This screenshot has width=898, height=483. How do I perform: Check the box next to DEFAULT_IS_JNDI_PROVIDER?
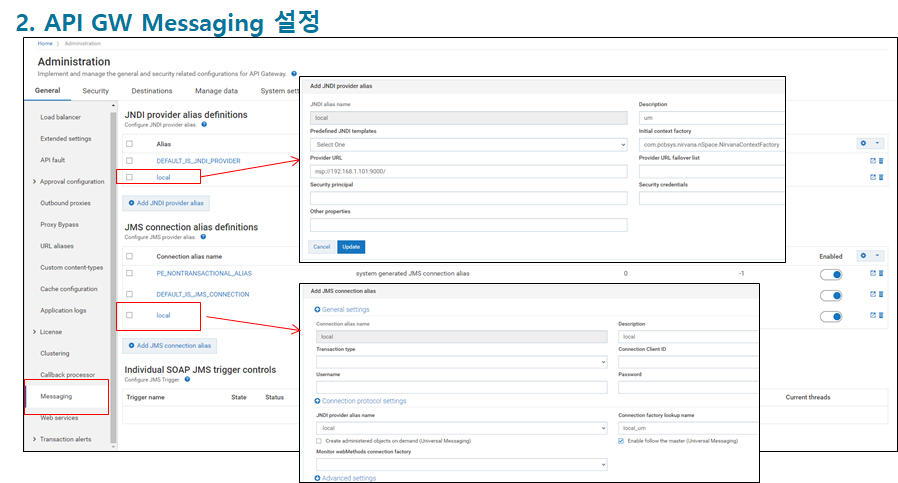(x=129, y=160)
